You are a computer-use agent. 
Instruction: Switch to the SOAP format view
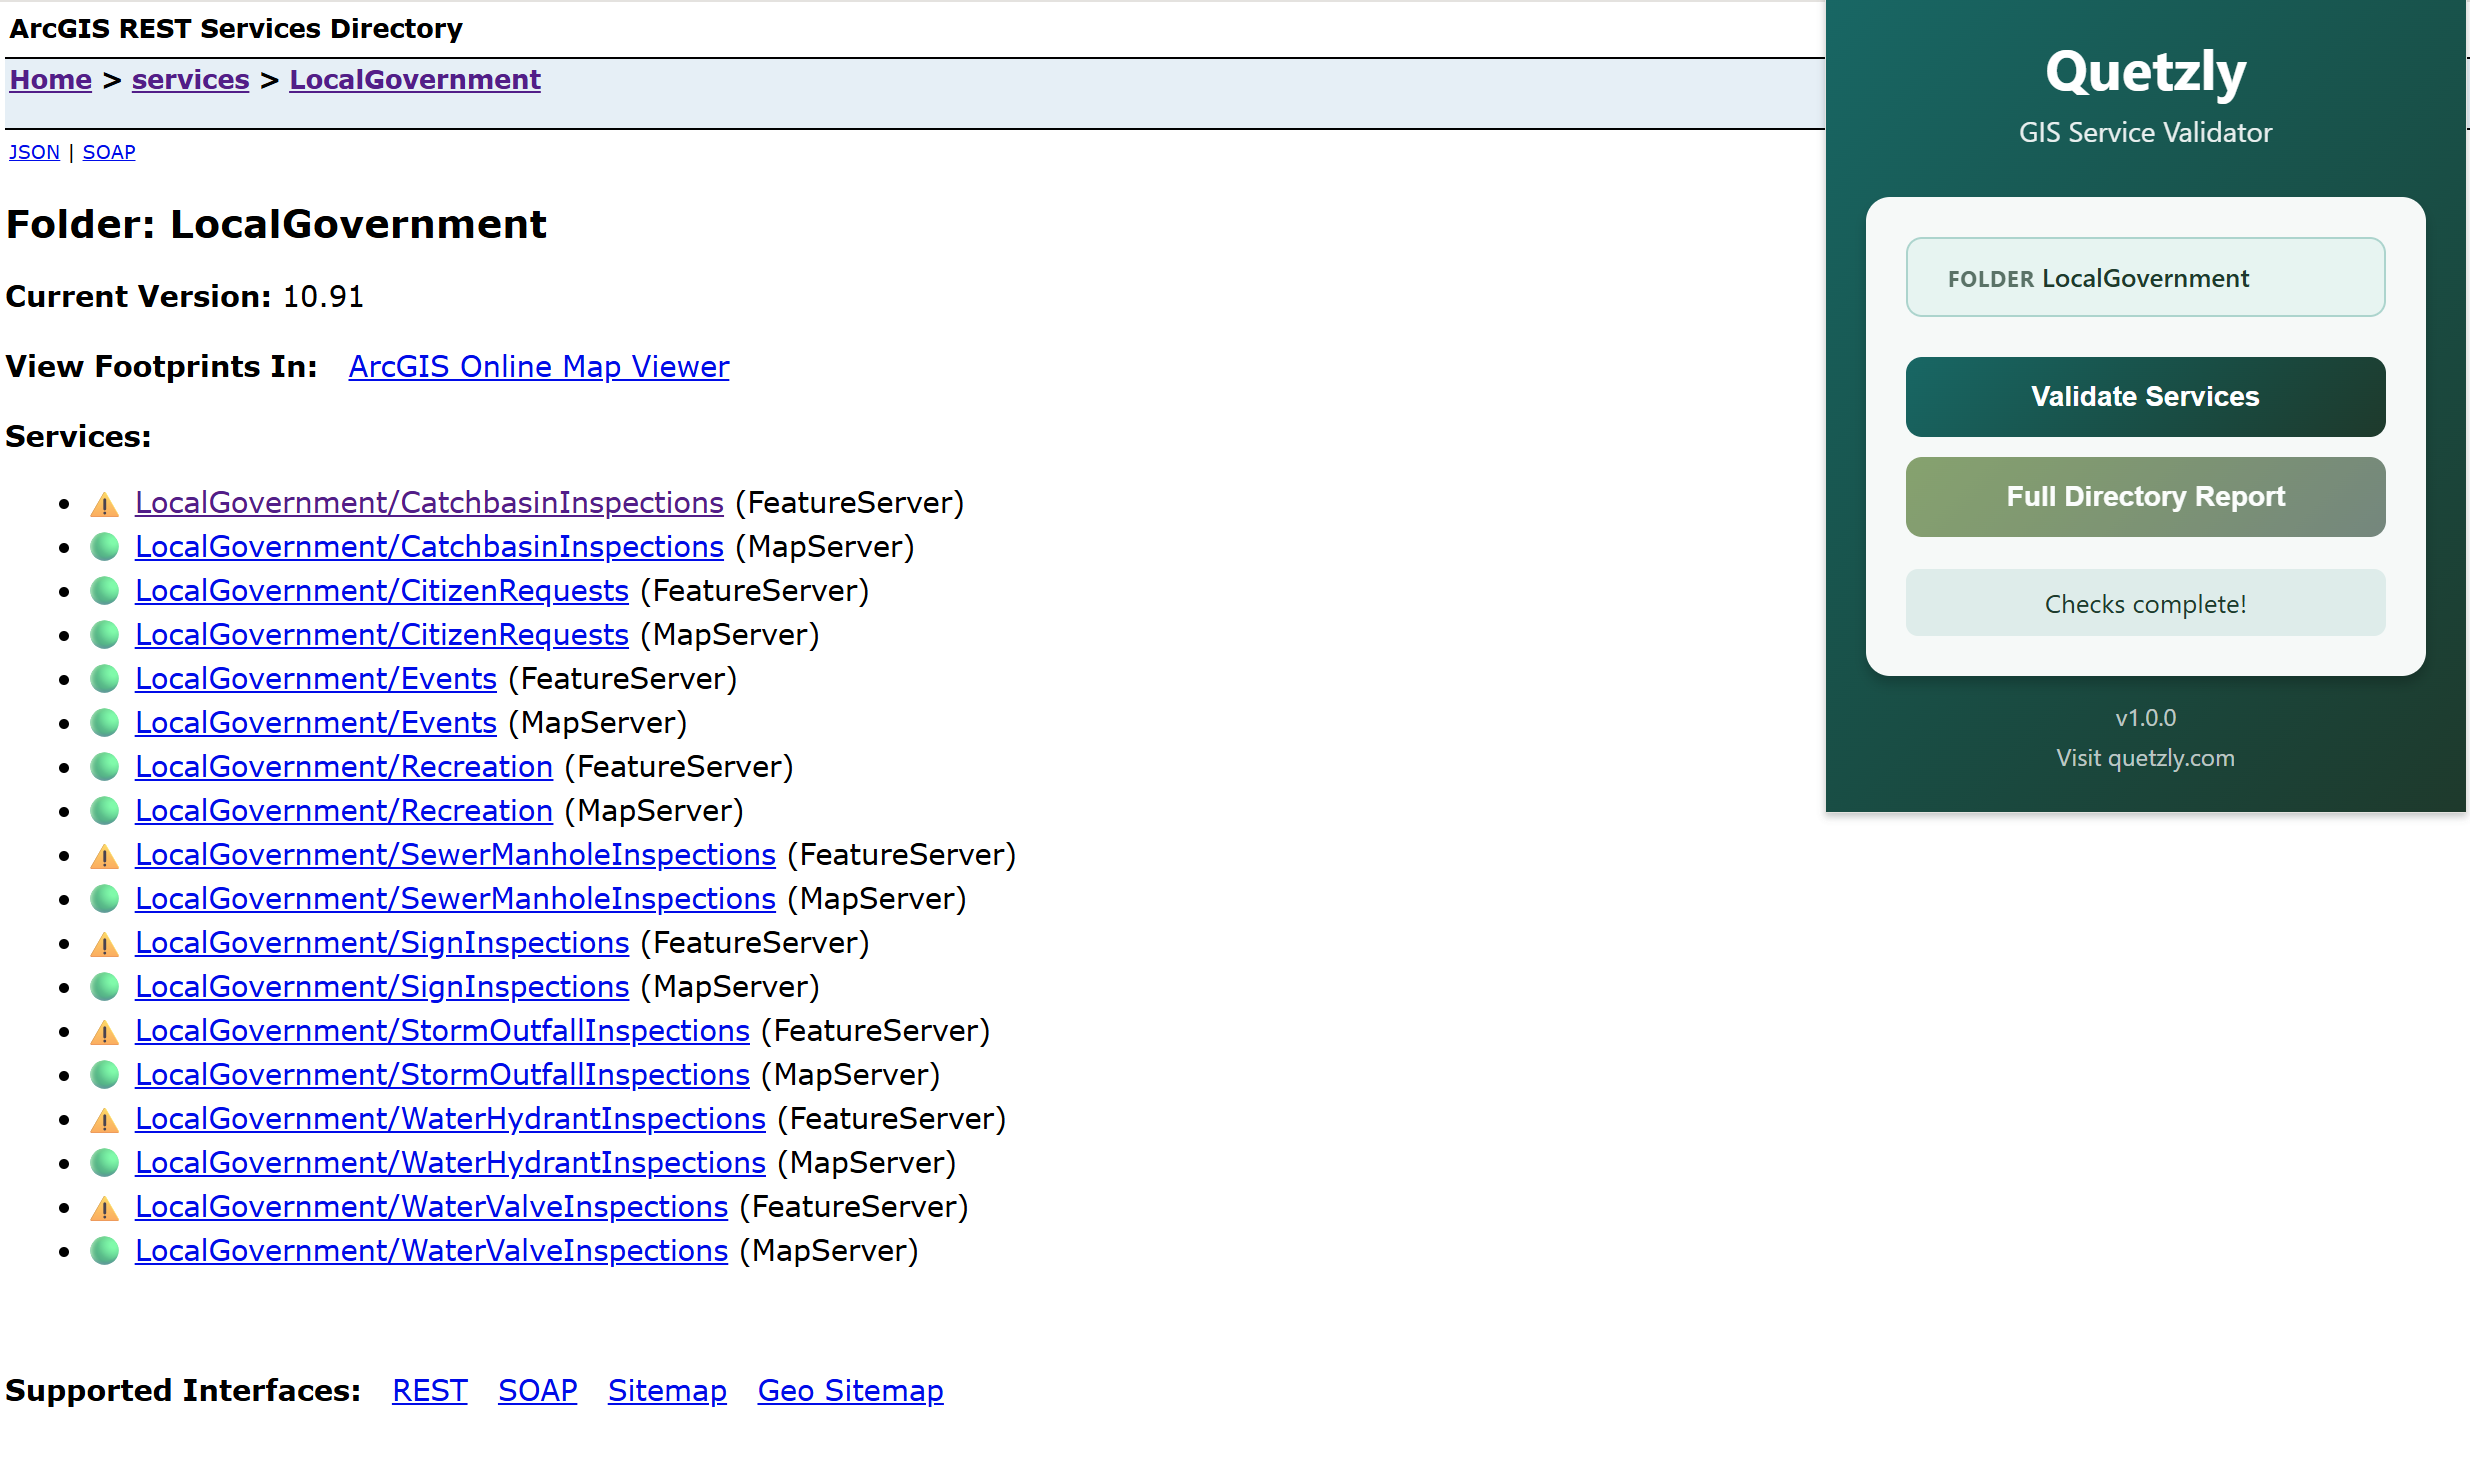[x=108, y=151]
